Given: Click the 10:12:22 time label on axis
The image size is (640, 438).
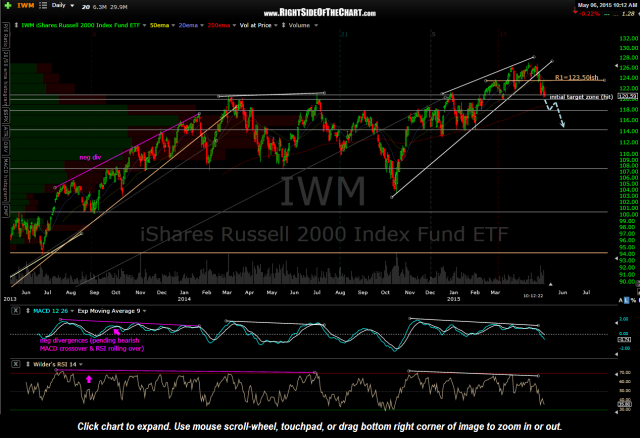Looking at the screenshot, I should coord(533,296).
